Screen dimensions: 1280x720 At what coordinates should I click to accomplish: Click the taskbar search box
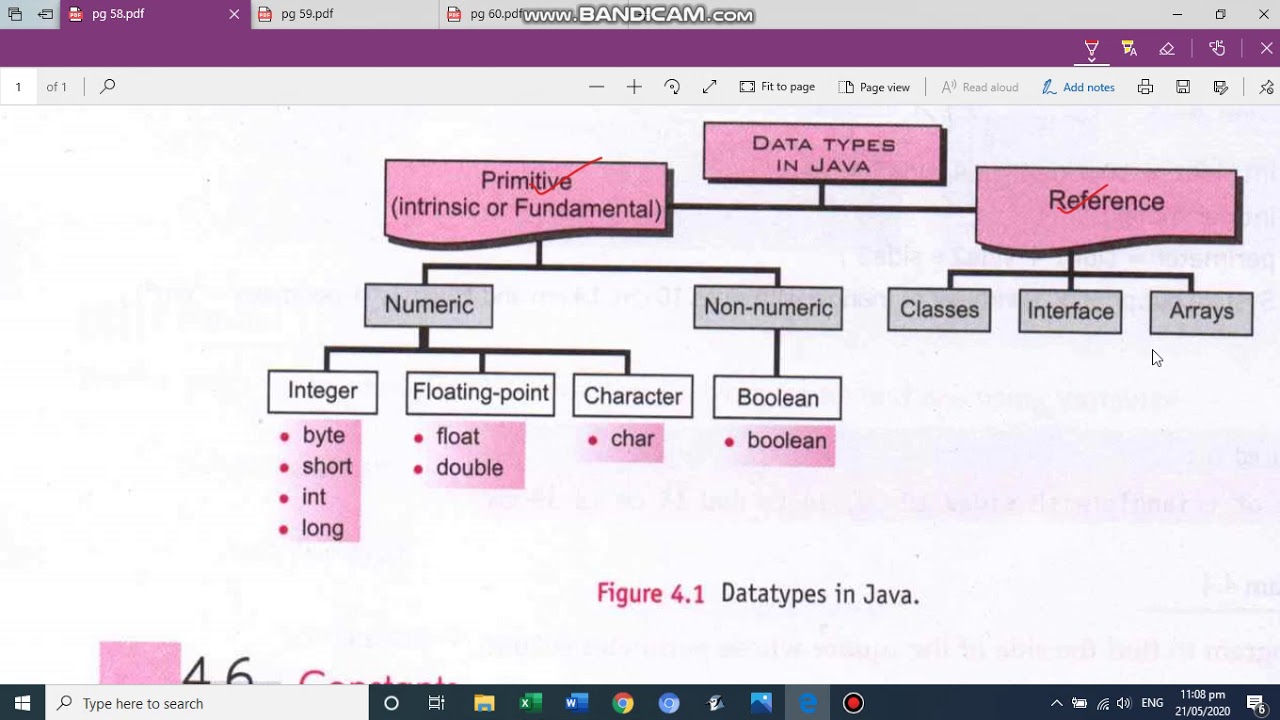coord(207,703)
